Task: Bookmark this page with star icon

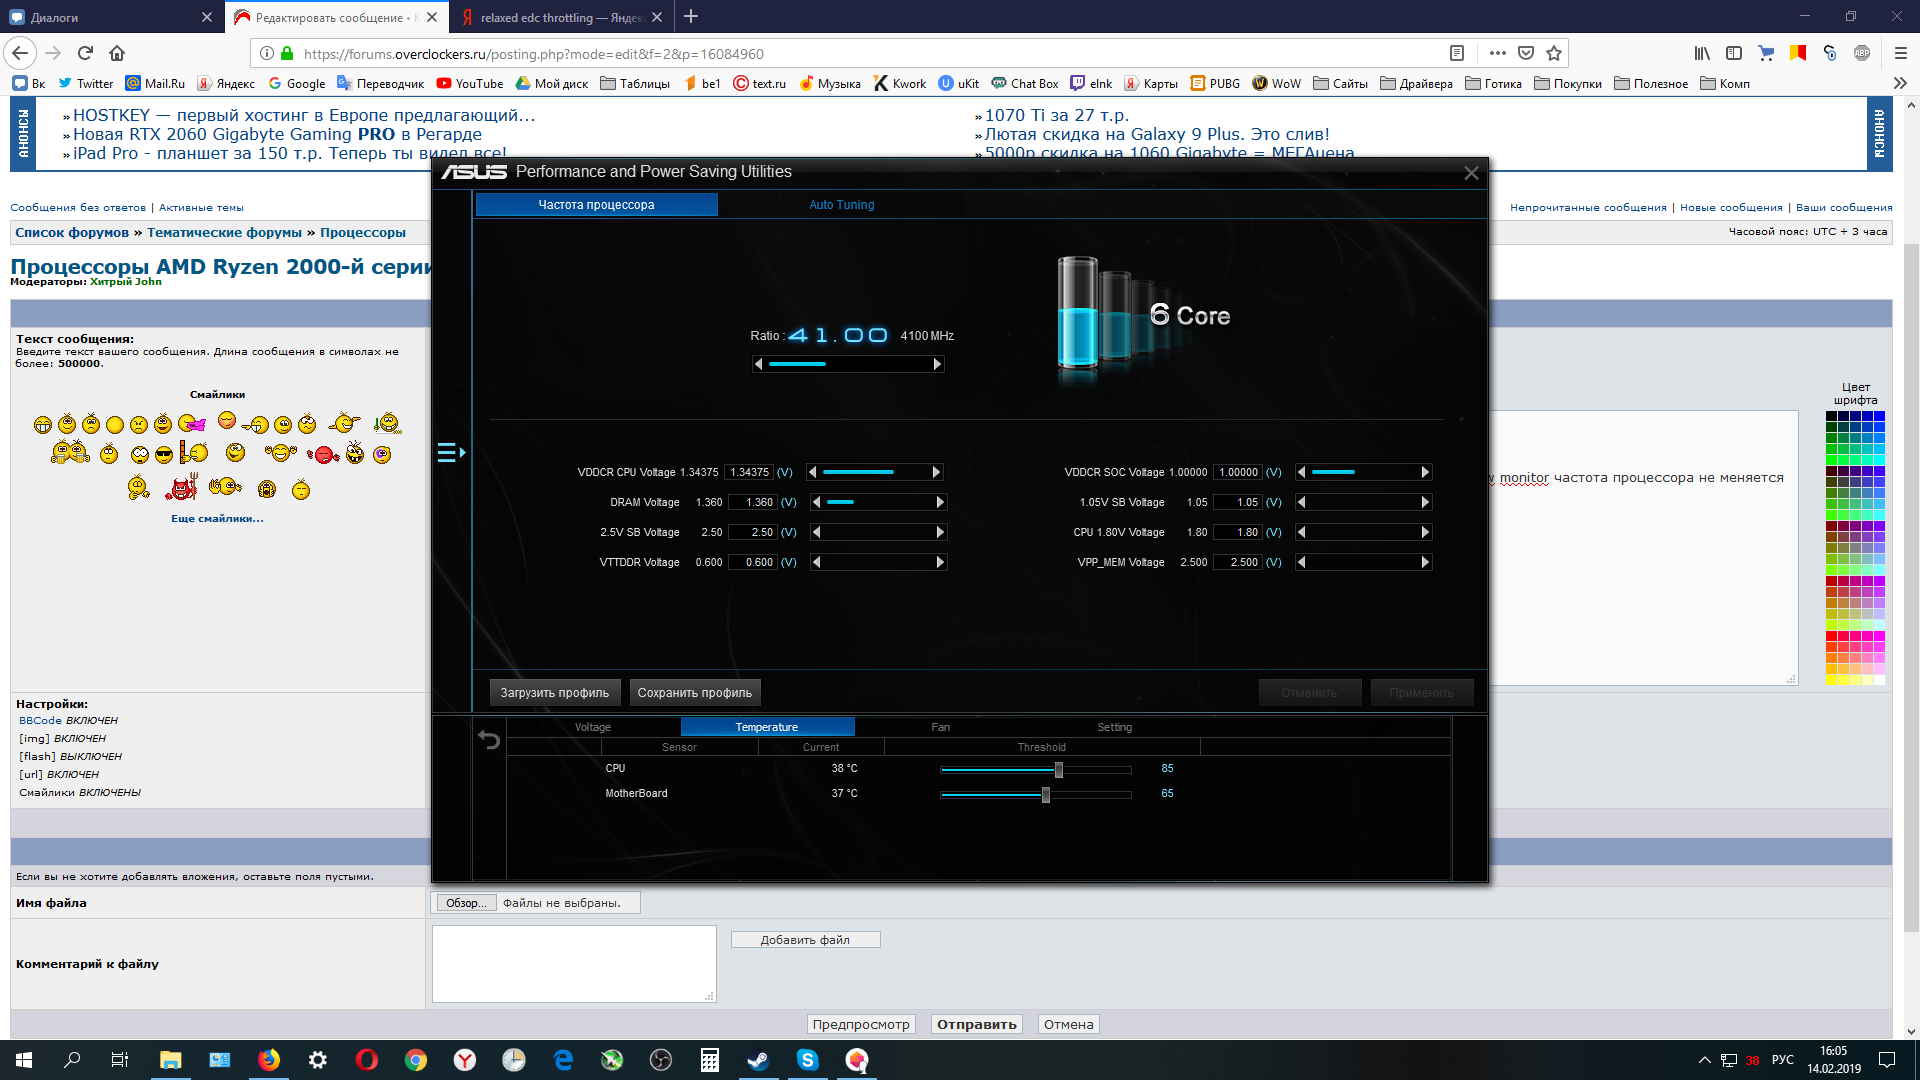Action: pos(1553,53)
